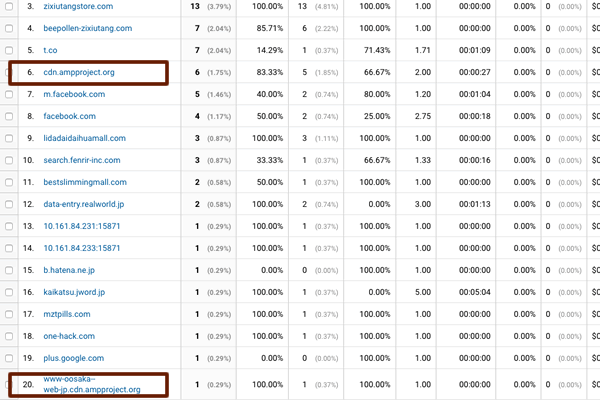Check the box for row 8 facebook.com
The width and height of the screenshot is (600, 400).
coord(9,116)
